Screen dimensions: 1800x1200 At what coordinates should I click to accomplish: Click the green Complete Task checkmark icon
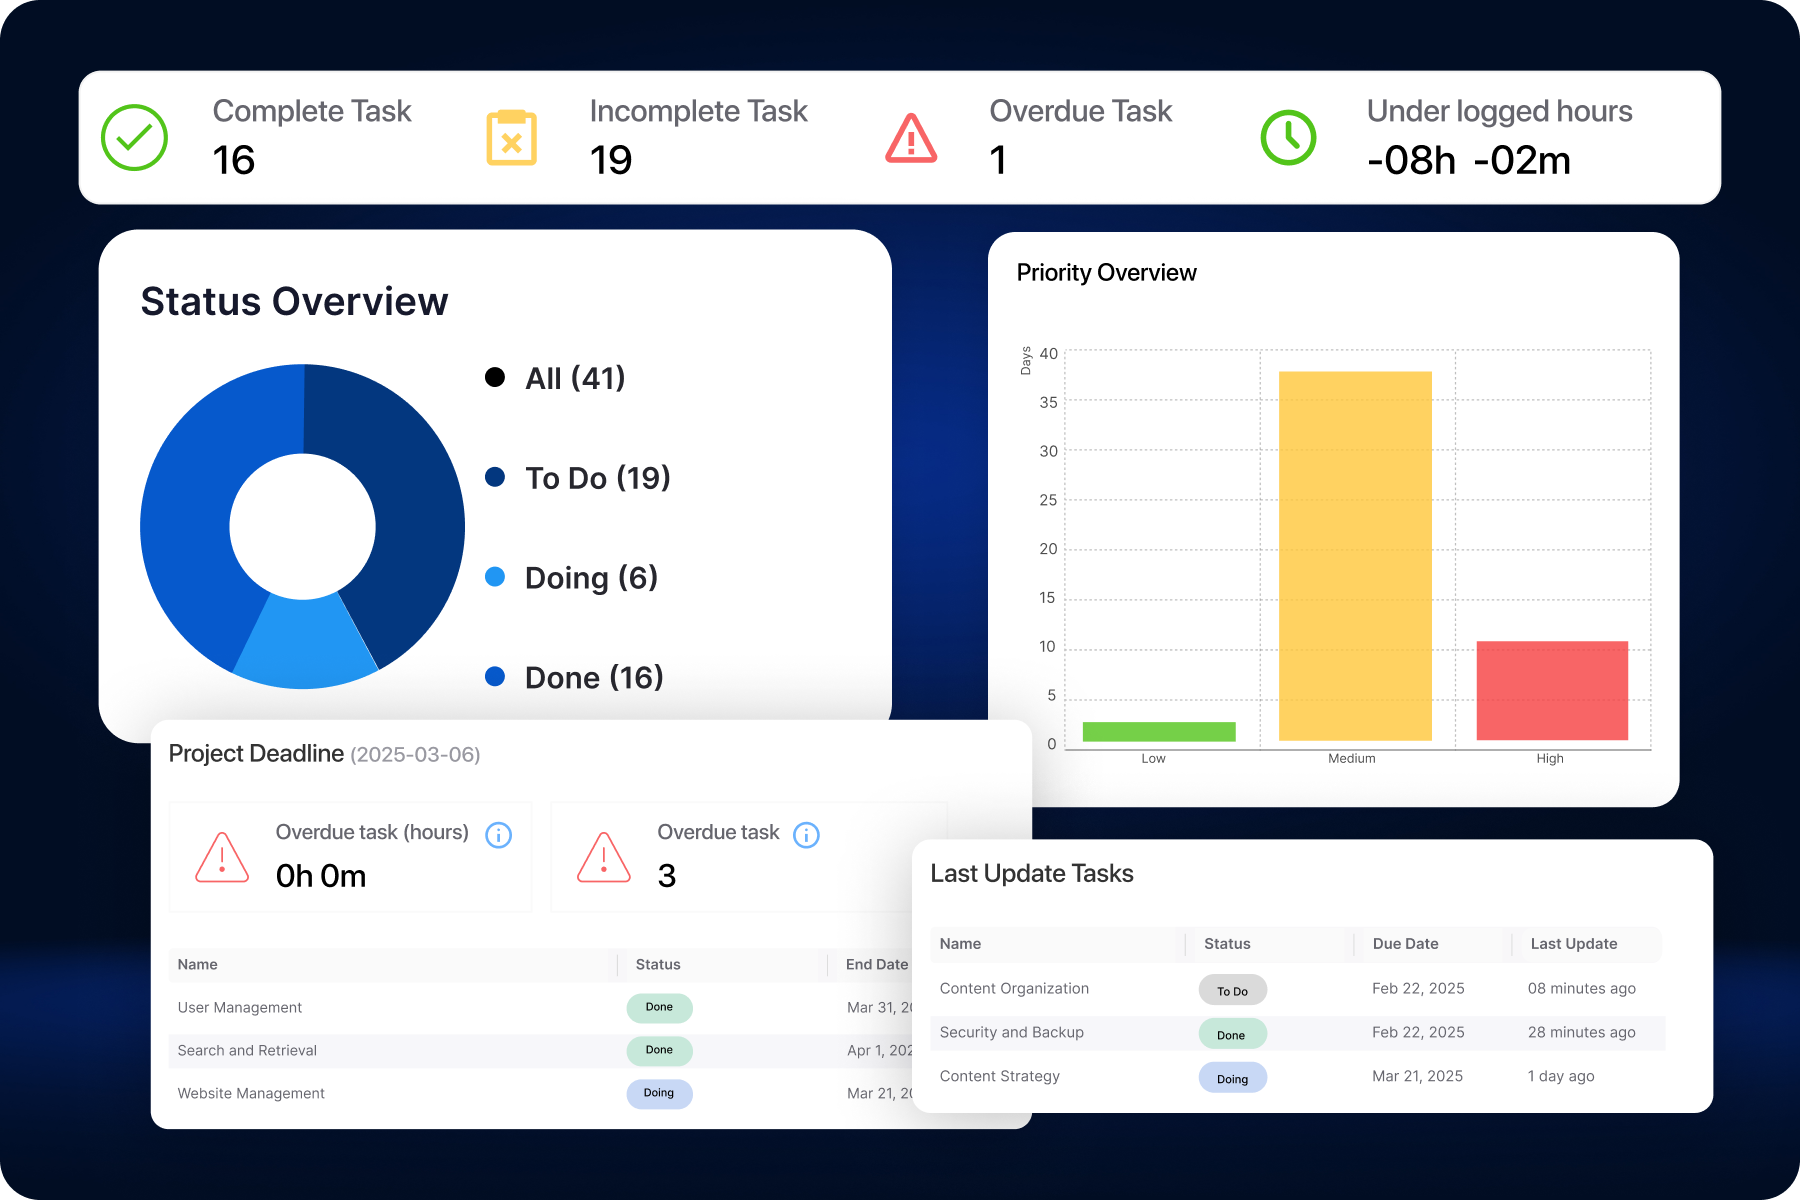133,136
